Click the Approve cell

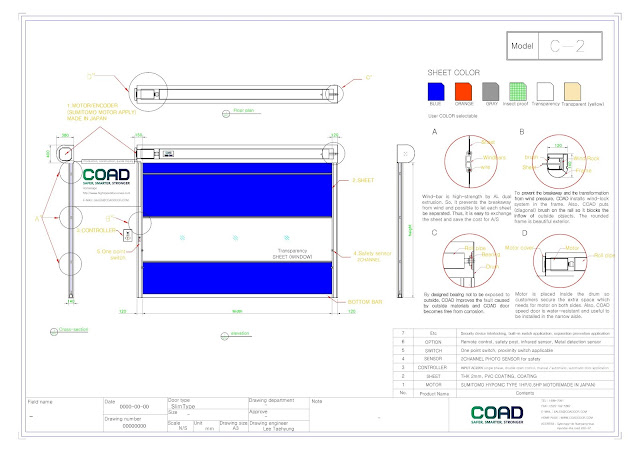279,414
